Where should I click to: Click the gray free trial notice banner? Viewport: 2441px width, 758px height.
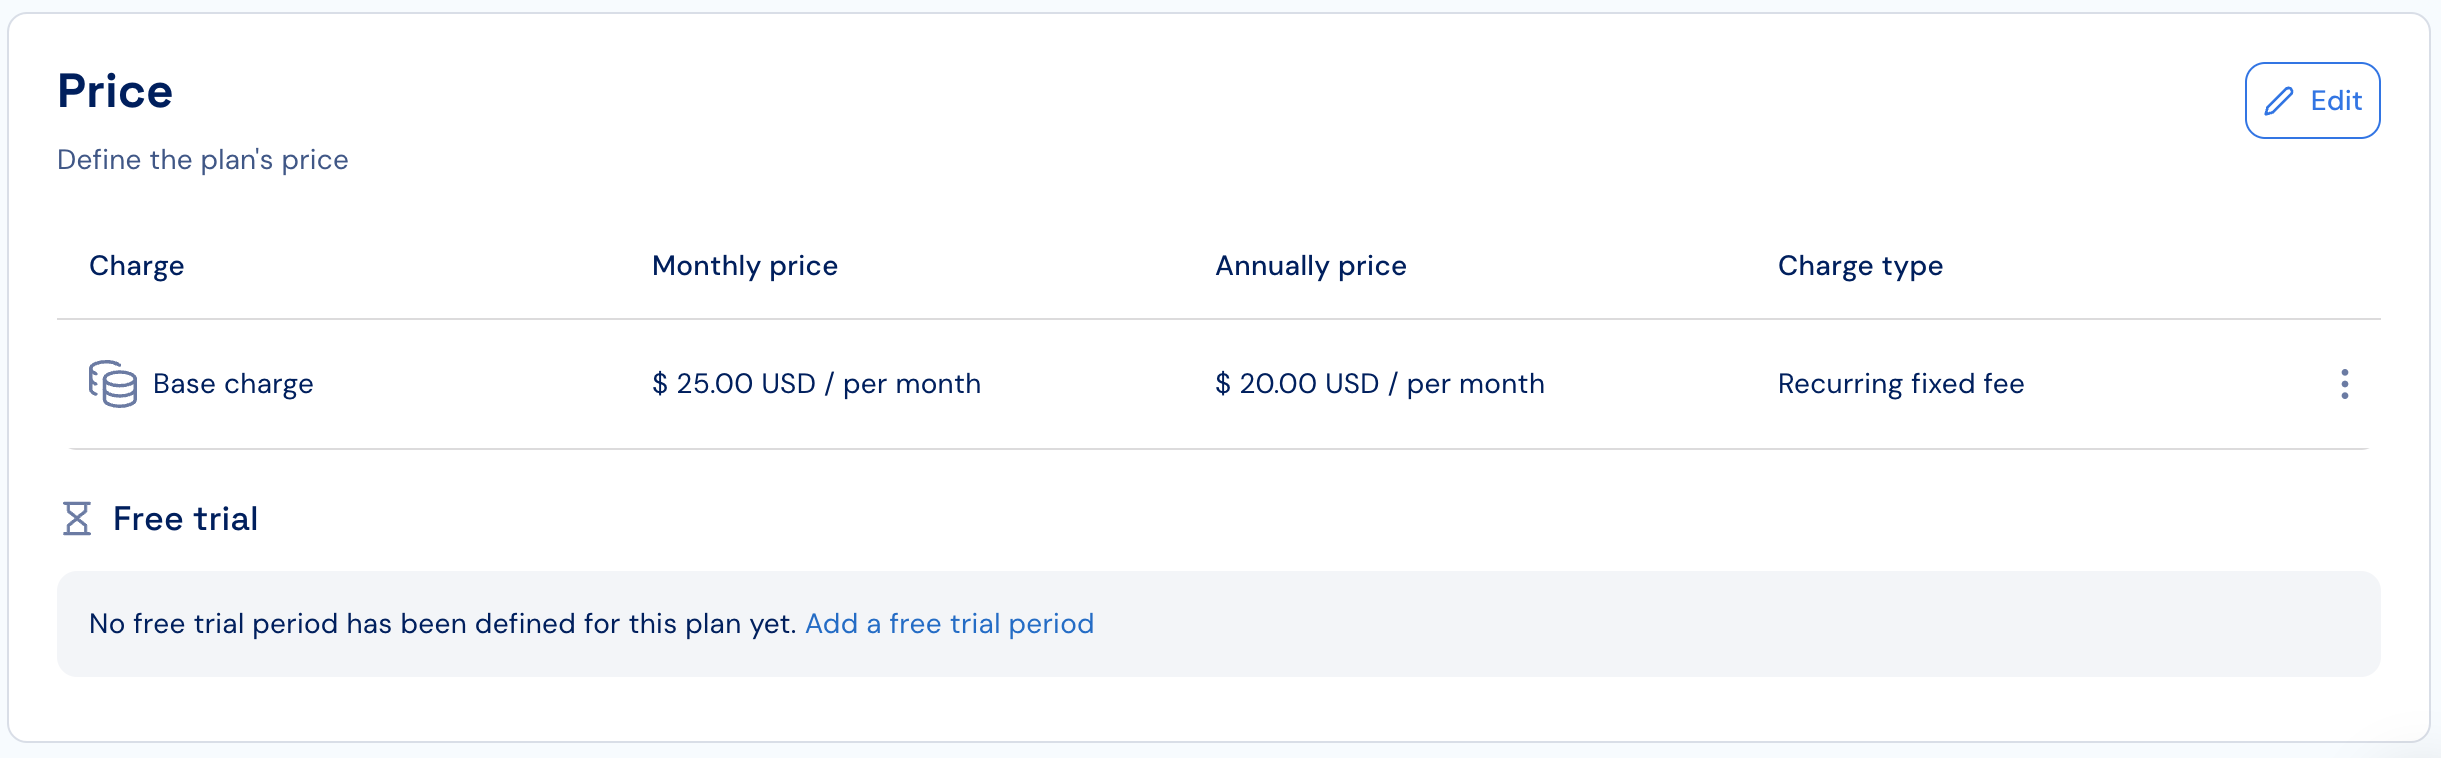coord(1219,624)
